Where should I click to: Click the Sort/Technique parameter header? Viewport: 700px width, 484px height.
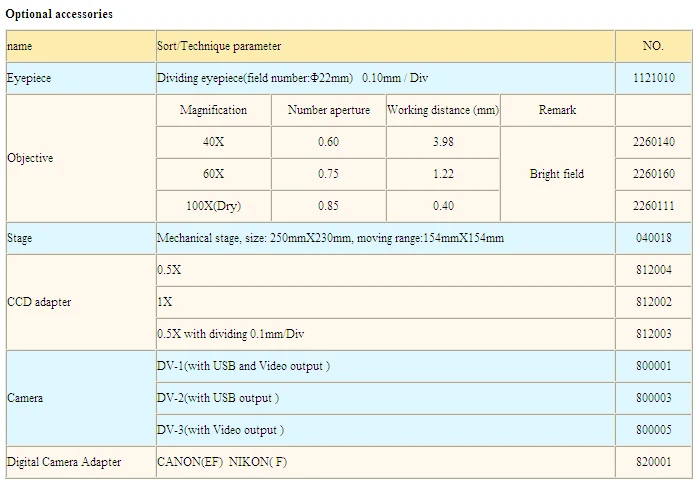point(385,46)
